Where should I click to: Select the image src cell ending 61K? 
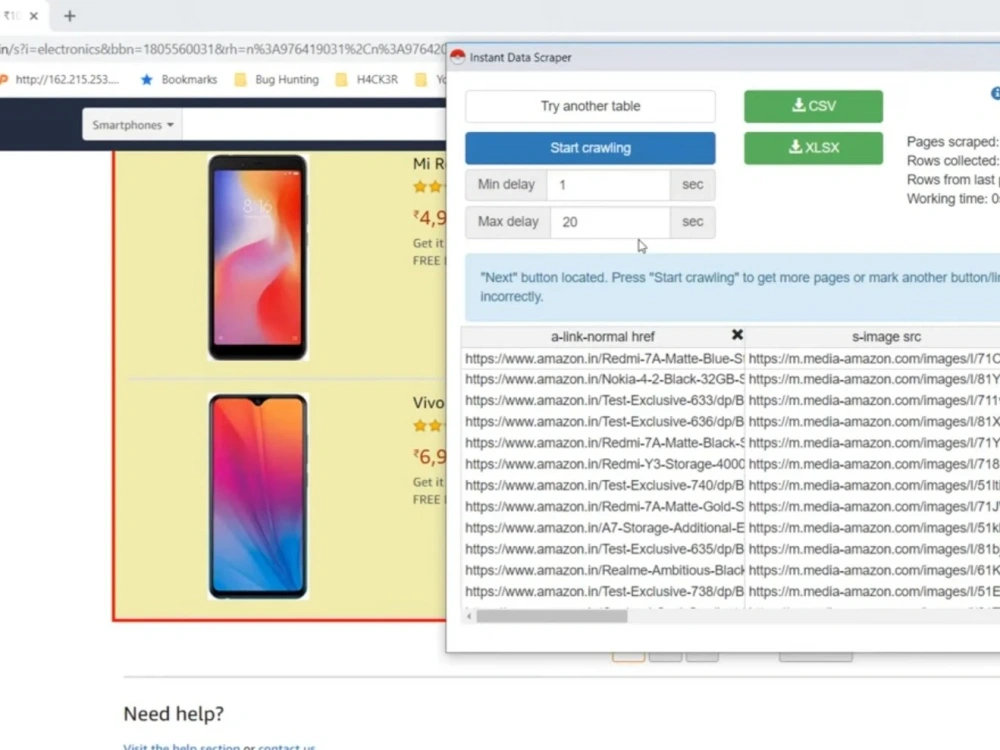[x=873, y=570]
